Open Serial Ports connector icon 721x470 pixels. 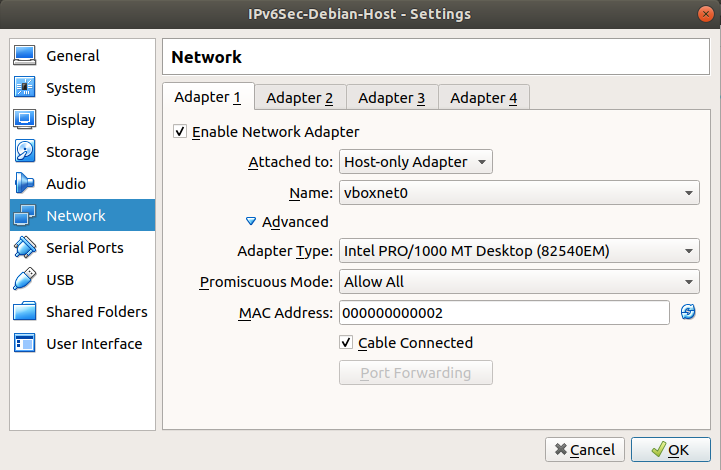(x=26, y=248)
